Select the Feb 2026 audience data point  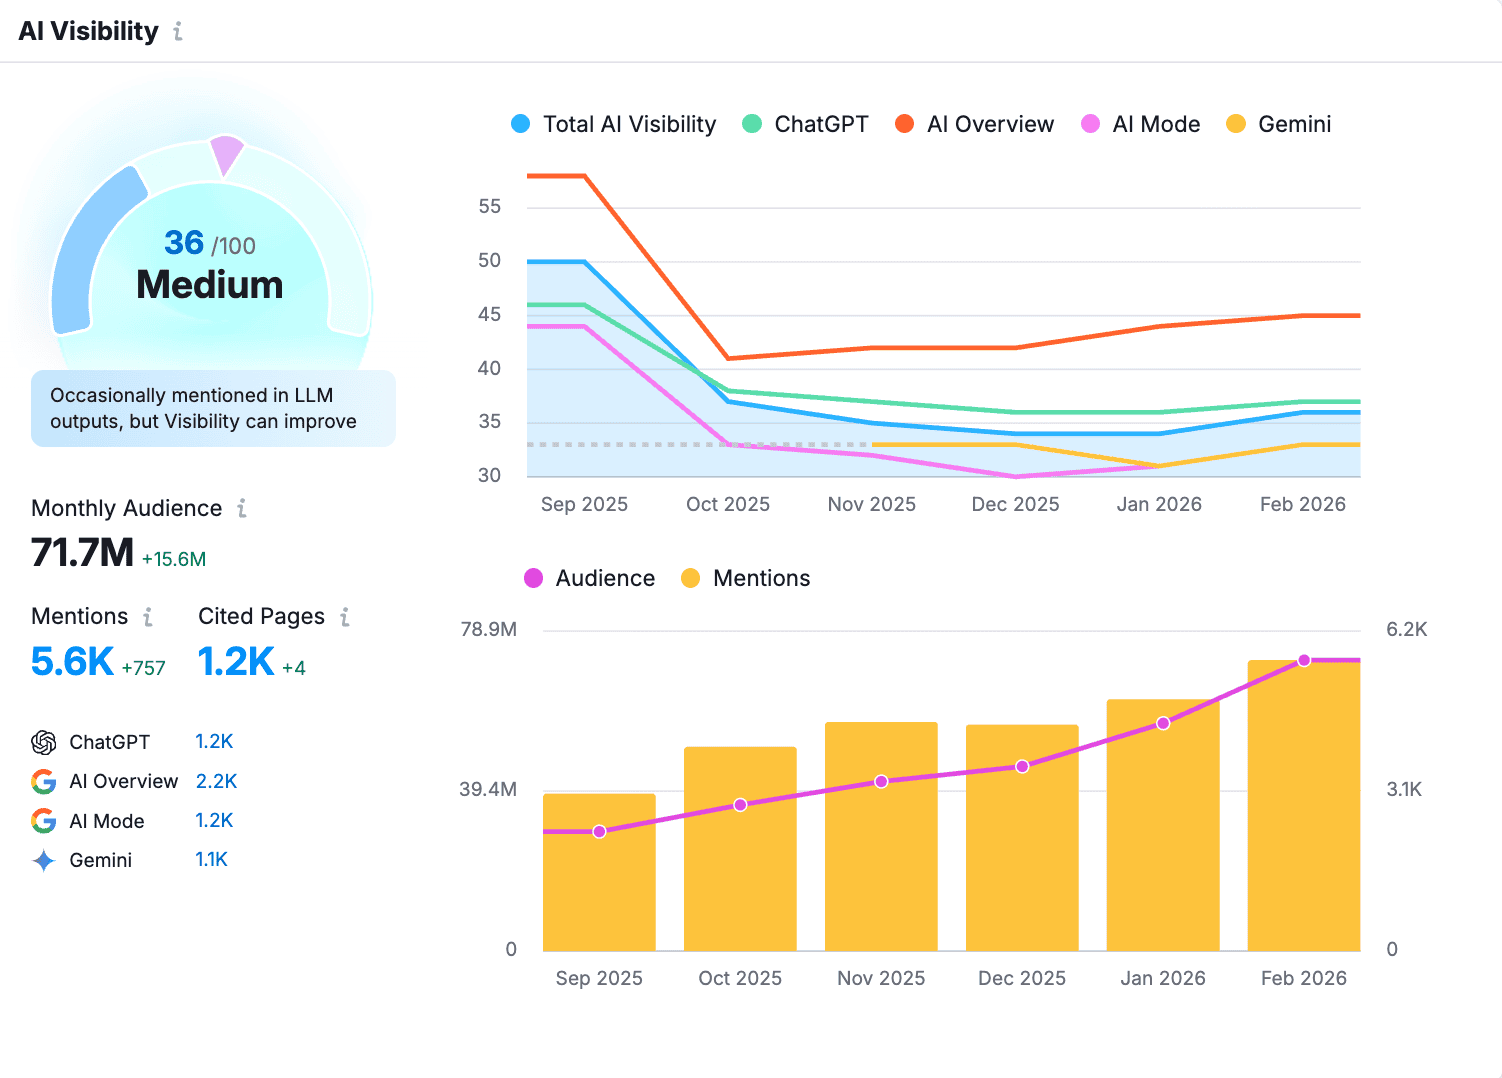[1304, 661]
